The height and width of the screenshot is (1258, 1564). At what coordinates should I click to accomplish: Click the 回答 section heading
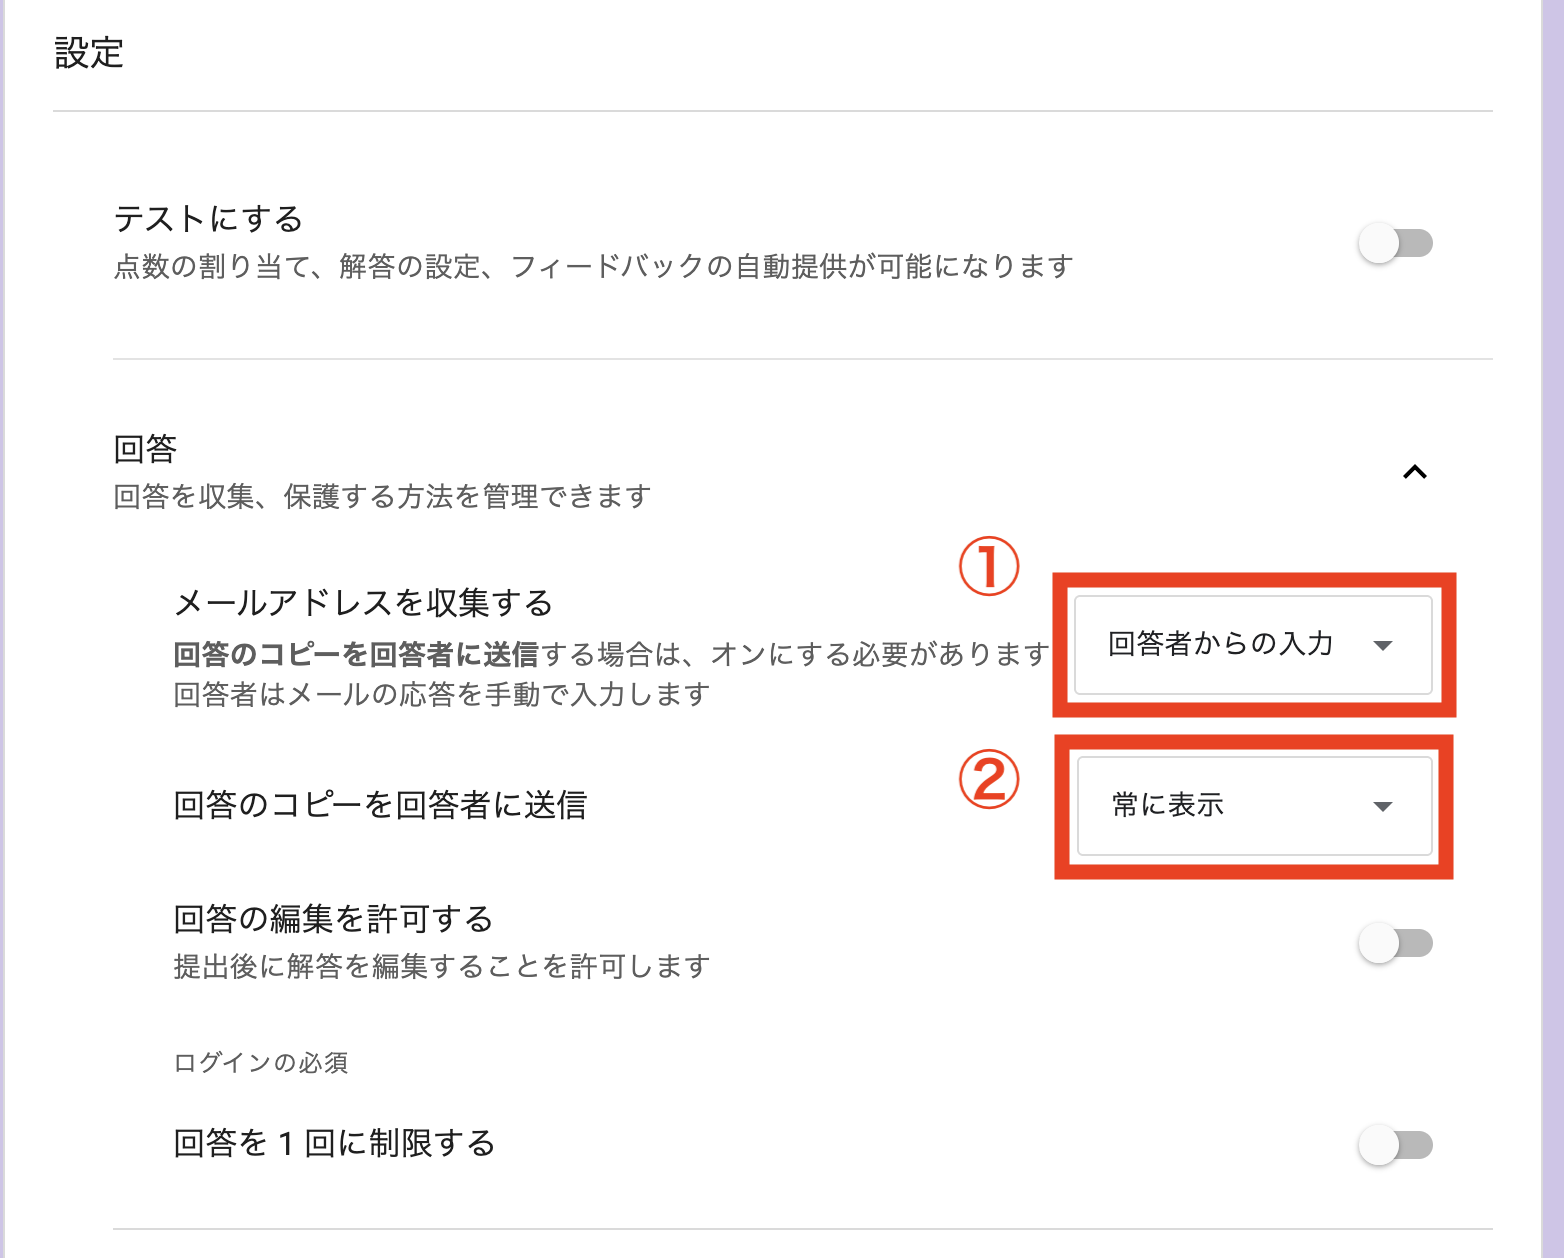[x=145, y=449]
